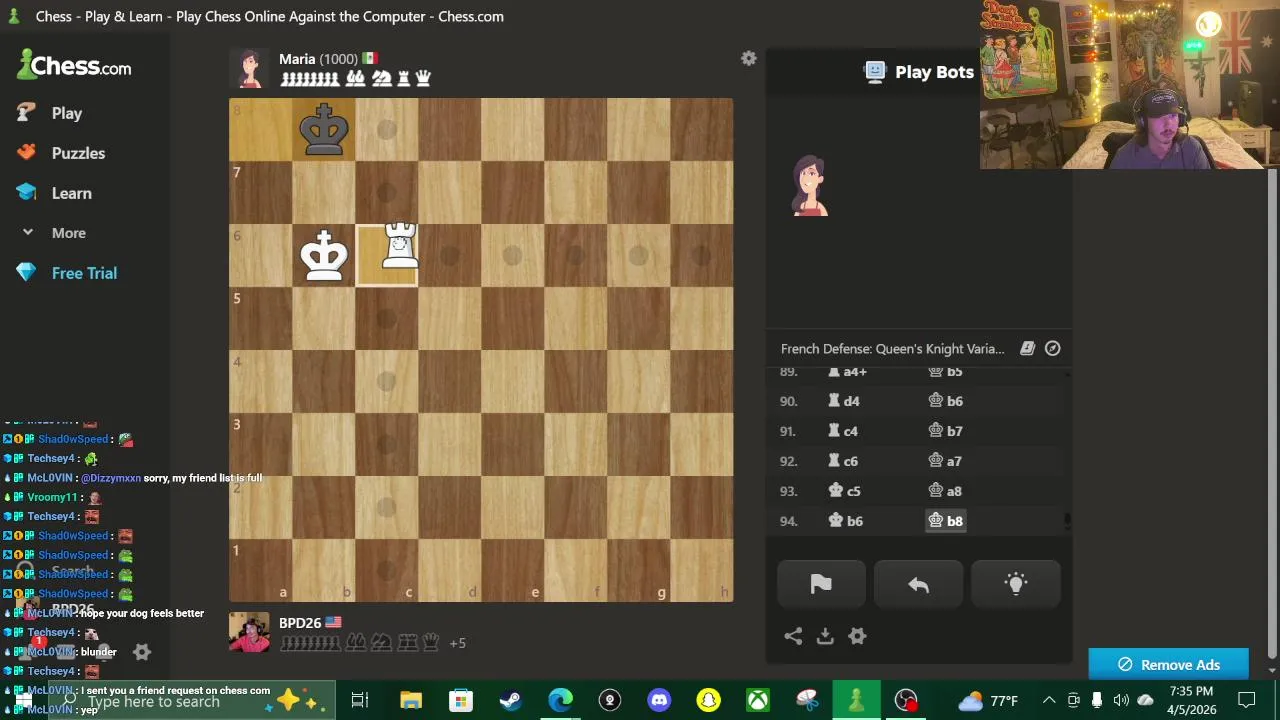The height and width of the screenshot is (720, 1280).
Task: Open the Learn section
Action: [x=71, y=193]
